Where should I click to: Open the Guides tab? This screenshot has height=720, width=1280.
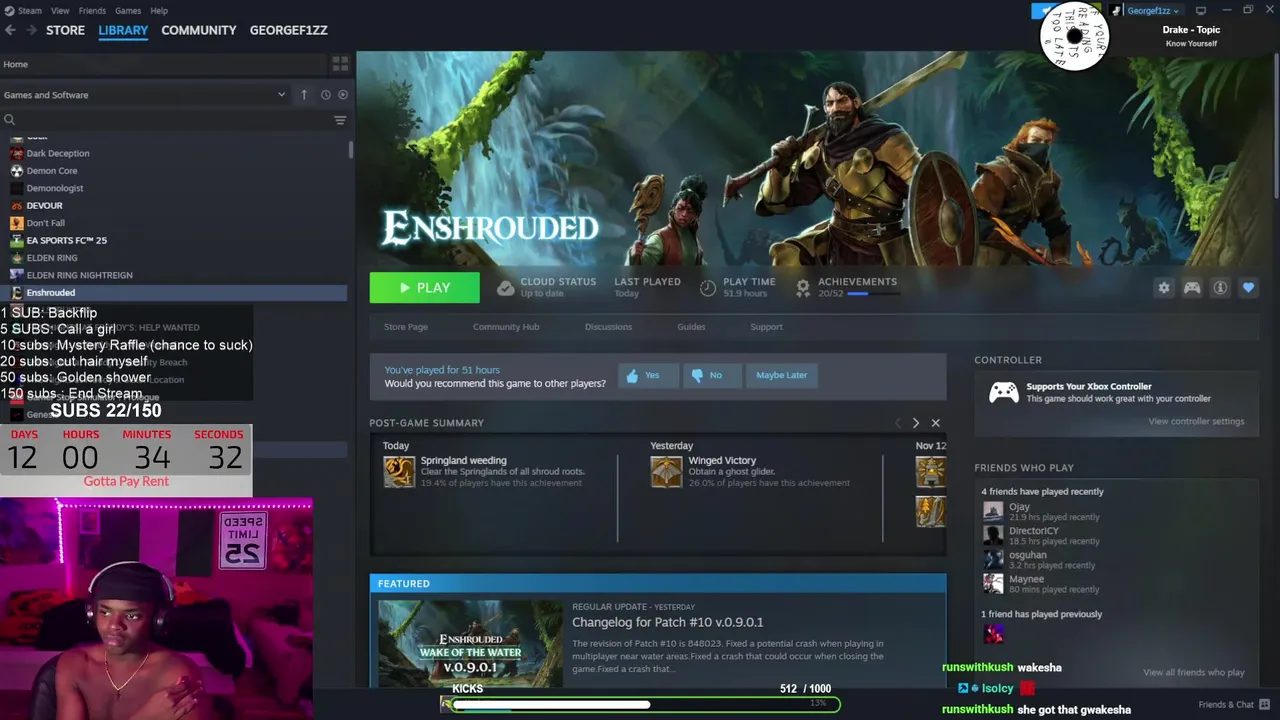[x=691, y=327]
